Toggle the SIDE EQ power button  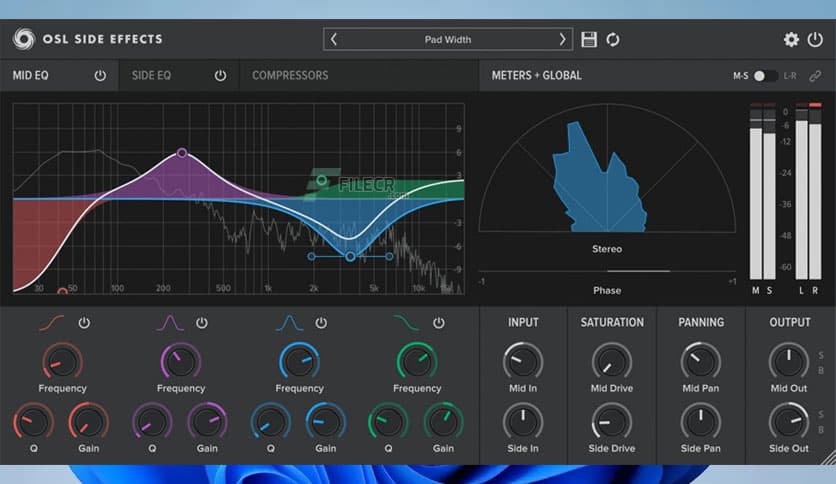(x=220, y=76)
